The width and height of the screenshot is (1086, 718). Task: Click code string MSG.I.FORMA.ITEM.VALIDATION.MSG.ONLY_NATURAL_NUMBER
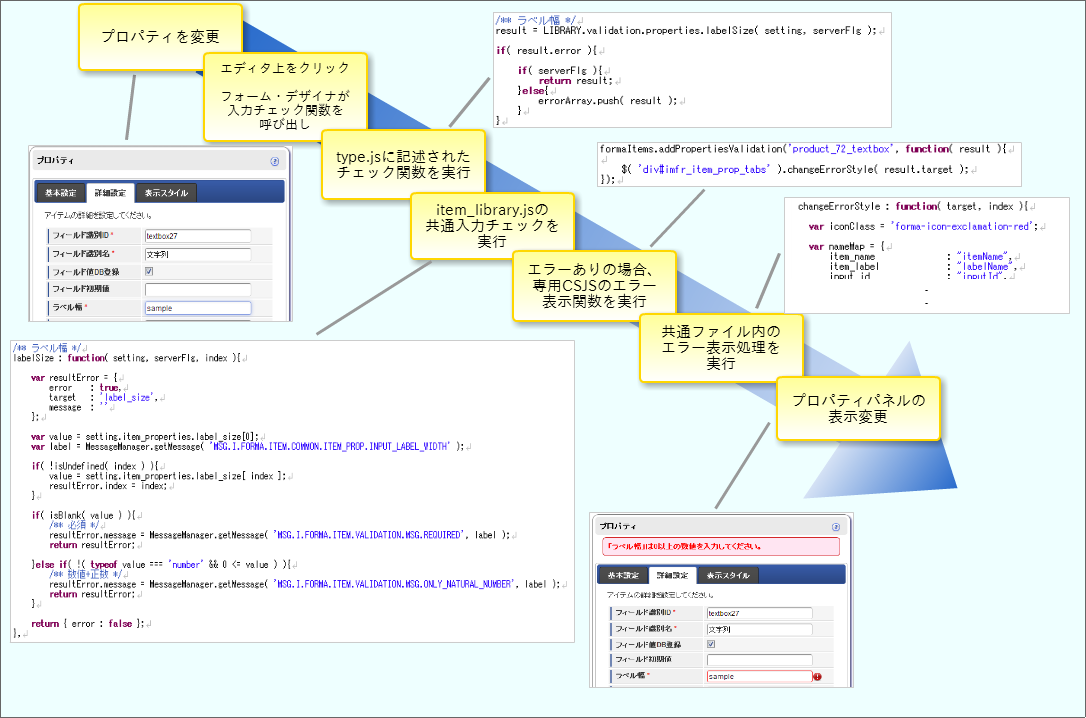[395, 584]
